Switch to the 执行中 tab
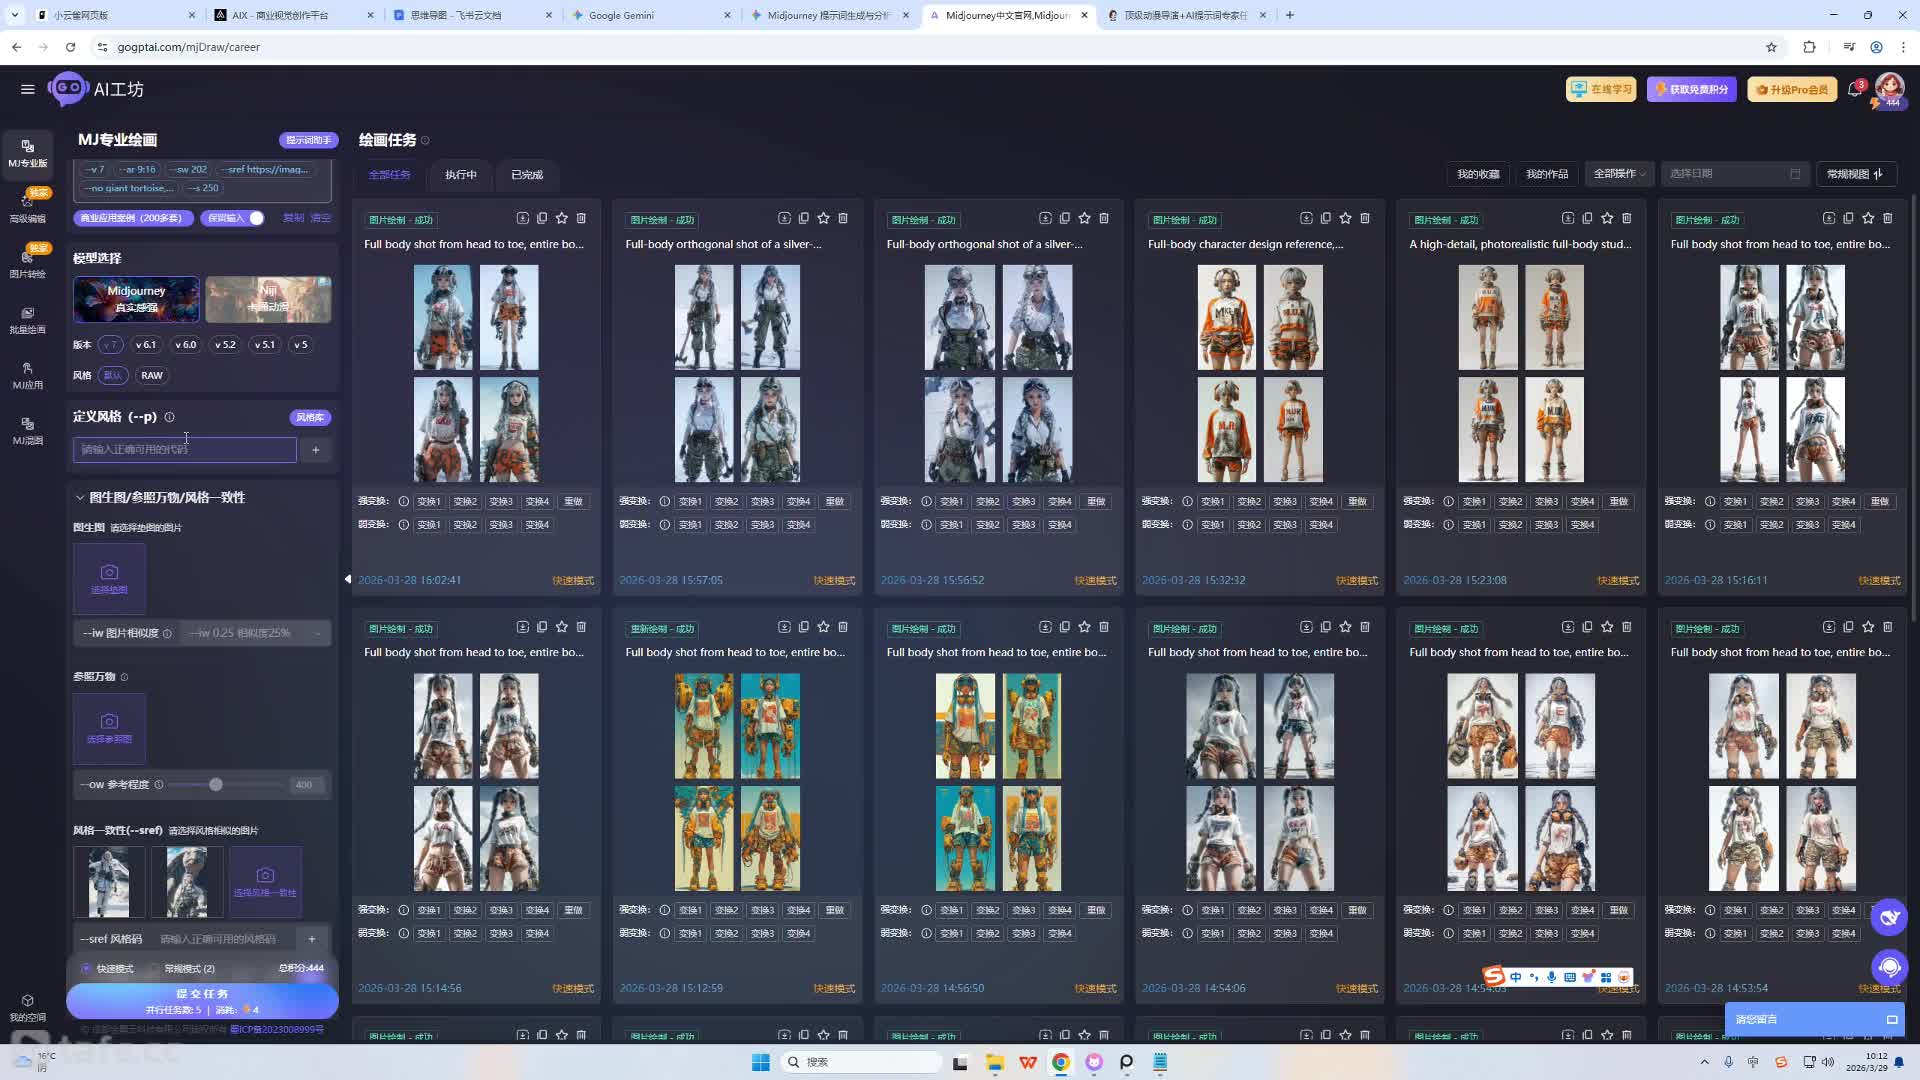Viewport: 1920px width, 1080px height. tap(460, 175)
